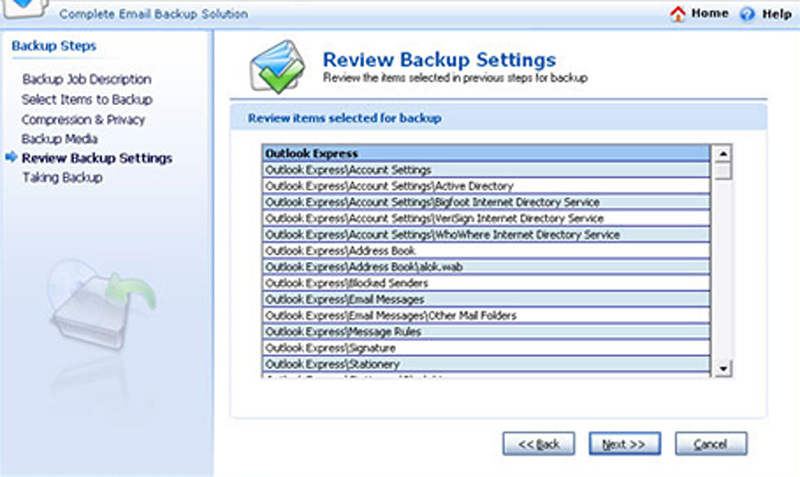The height and width of the screenshot is (477, 800).
Task: Select the 'Outlook Express\Account Settings' row
Action: [486, 169]
